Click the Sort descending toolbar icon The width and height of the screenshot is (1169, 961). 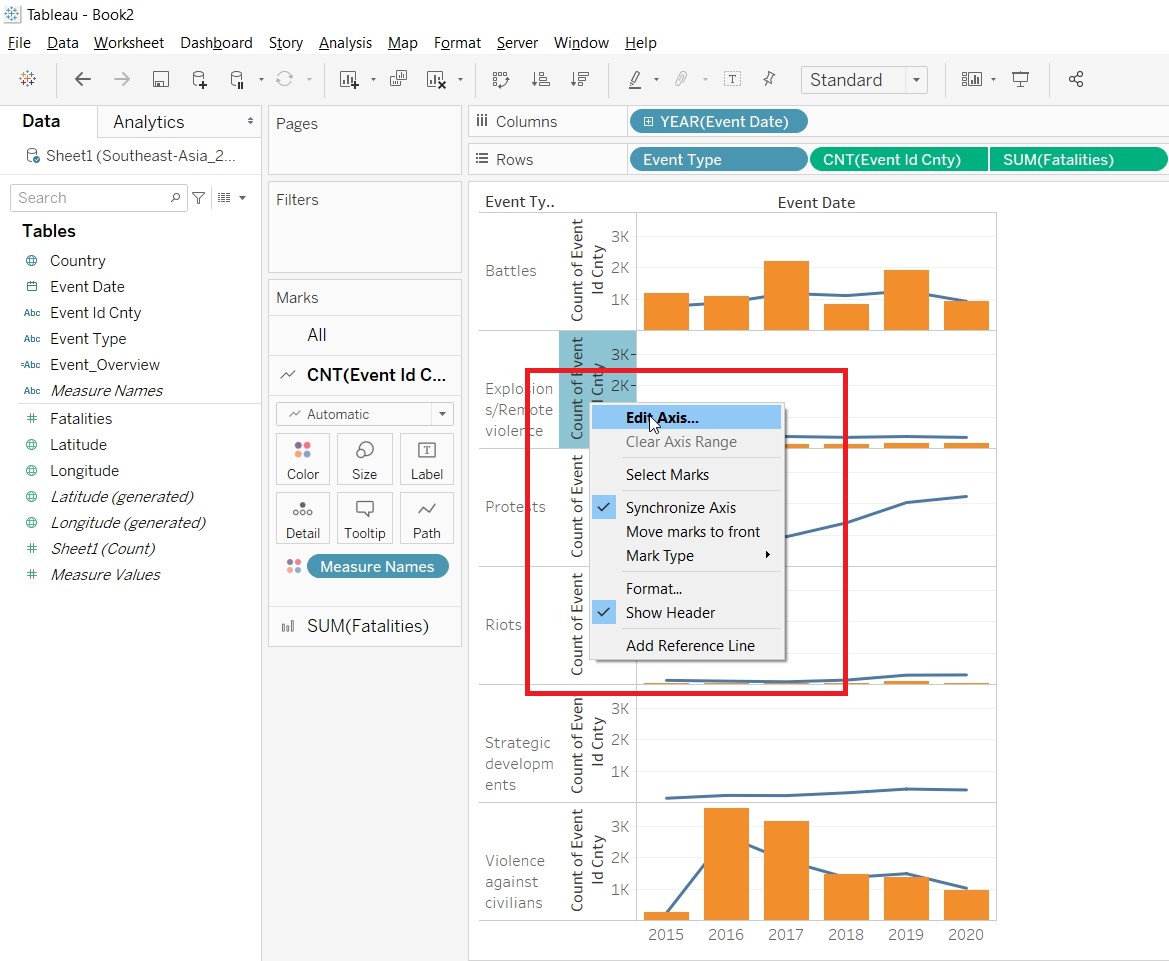[x=579, y=80]
